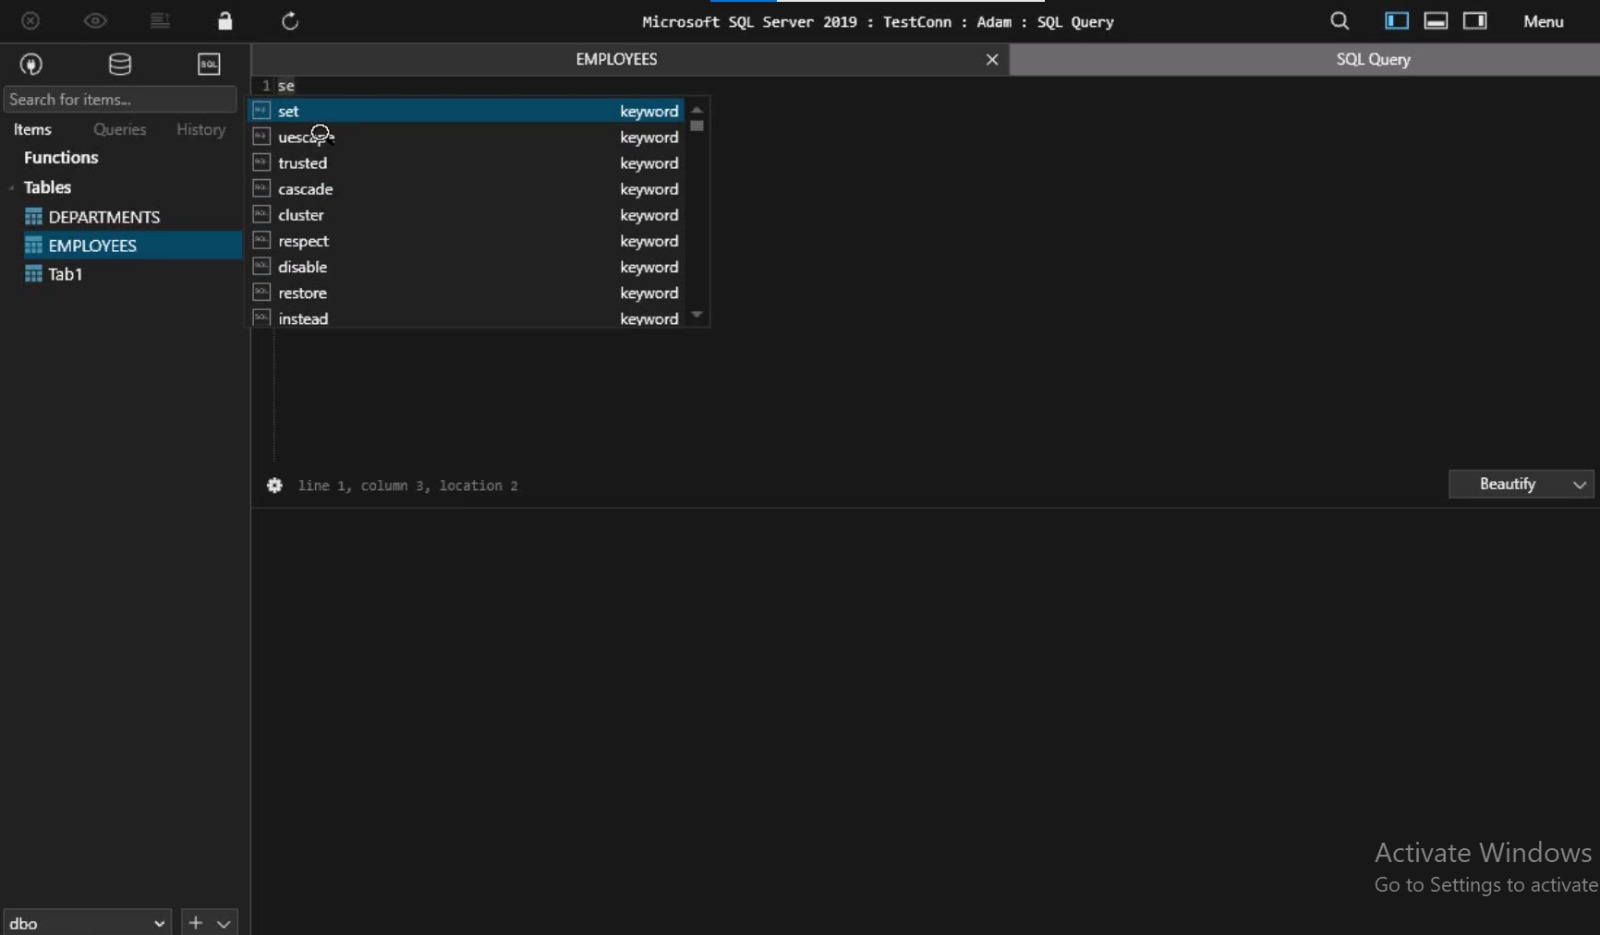The height and width of the screenshot is (935, 1600).
Task: Choose 'respect' autocomplete suggestion
Action: coord(466,241)
